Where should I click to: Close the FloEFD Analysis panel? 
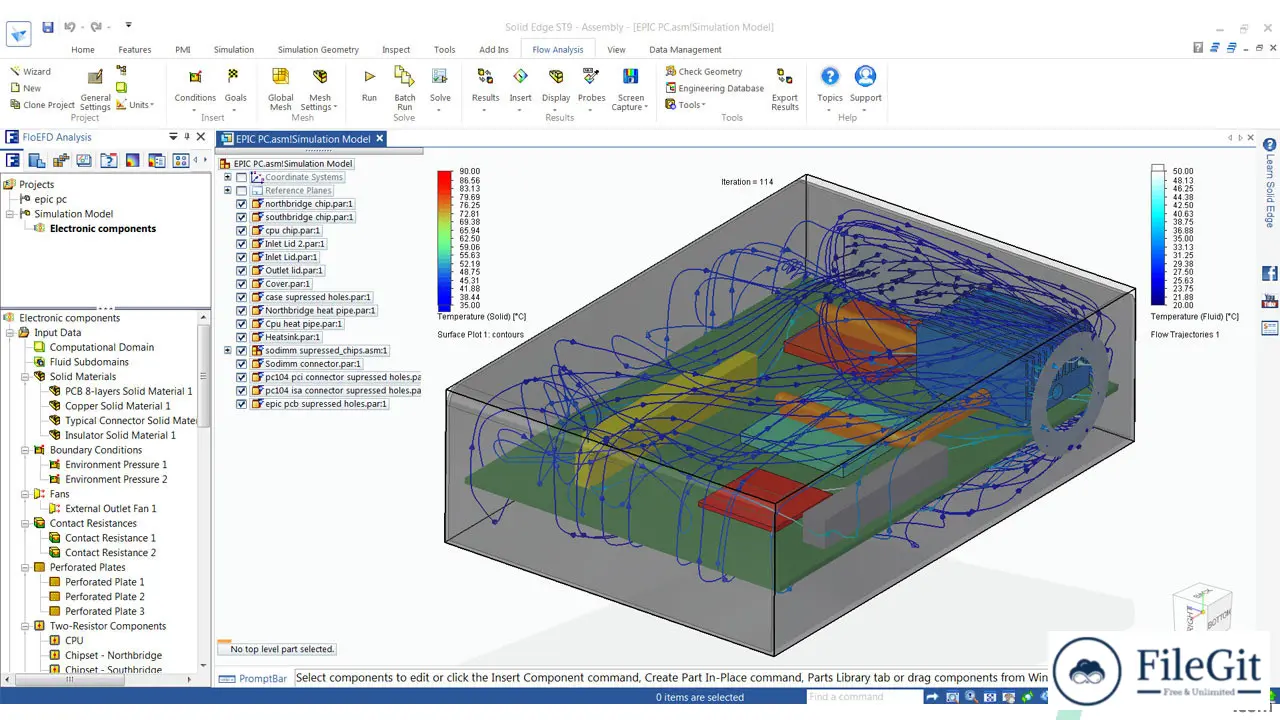click(201, 137)
